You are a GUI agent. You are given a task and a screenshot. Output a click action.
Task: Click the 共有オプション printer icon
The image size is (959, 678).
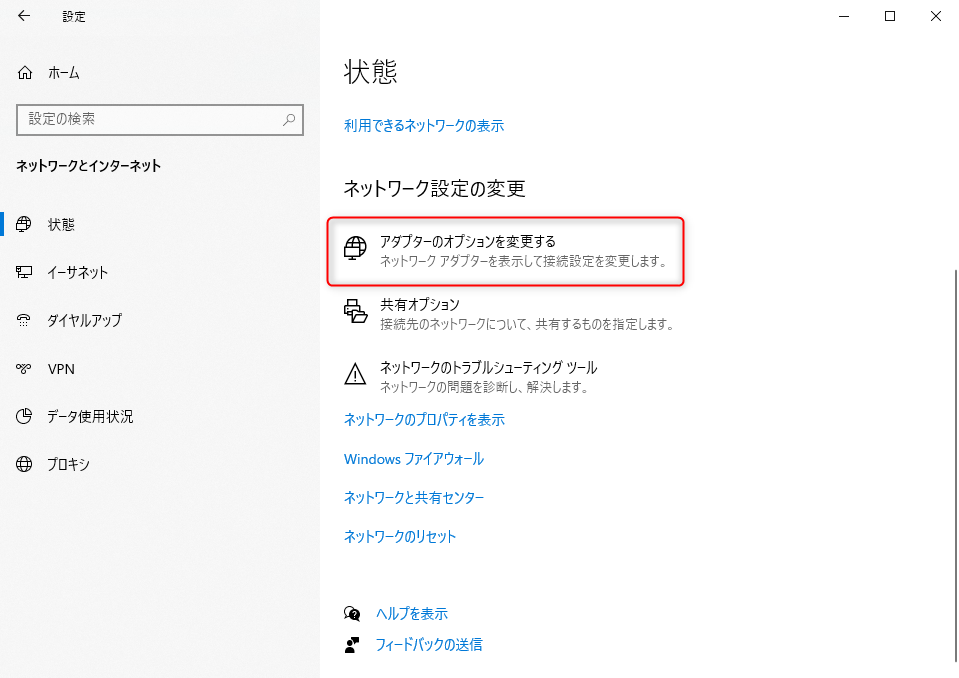tap(355, 311)
